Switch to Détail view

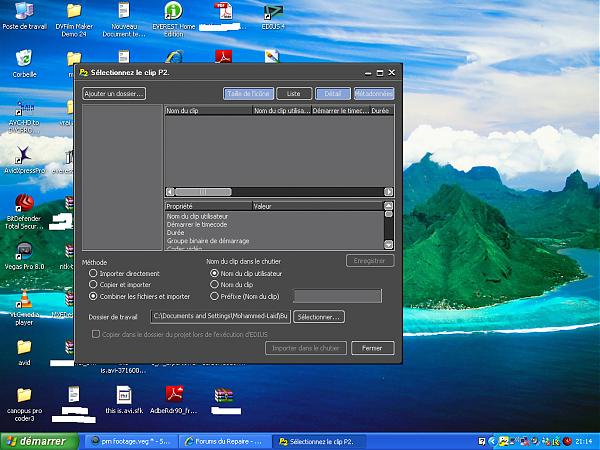coord(333,93)
